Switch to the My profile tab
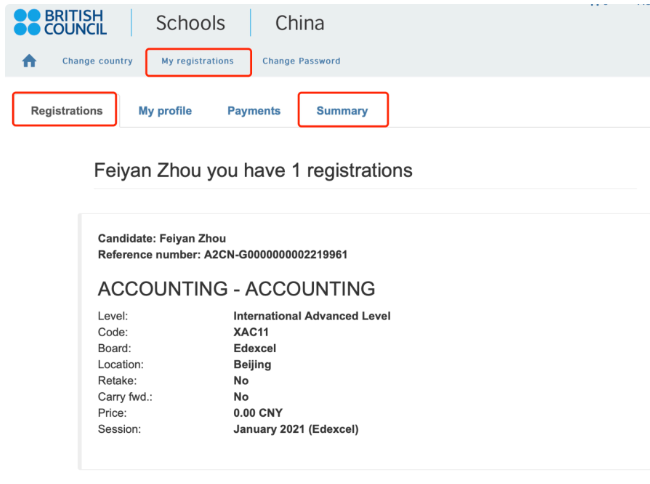Image resolution: width=650 pixels, height=484 pixels. tap(165, 111)
